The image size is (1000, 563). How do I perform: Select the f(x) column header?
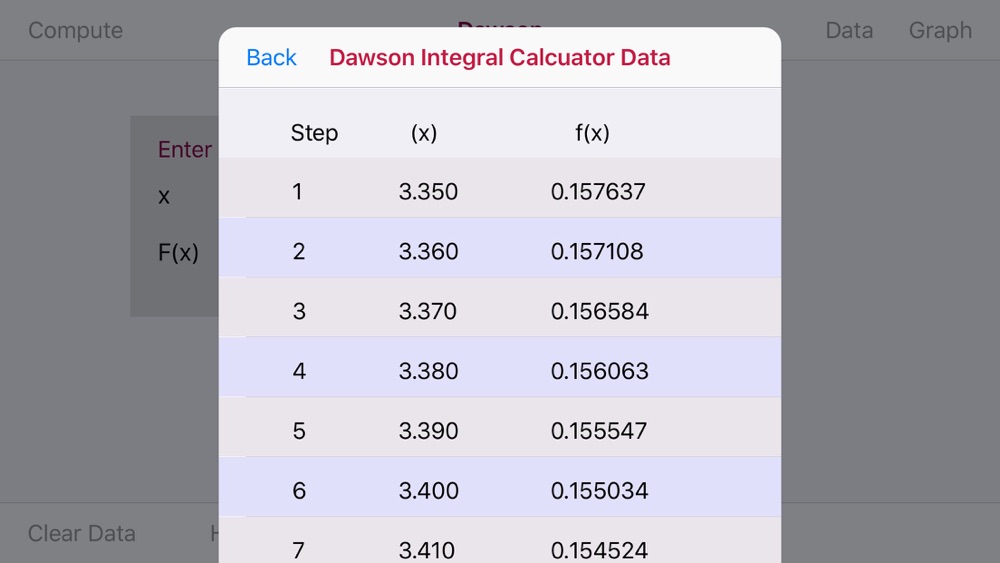(592, 133)
